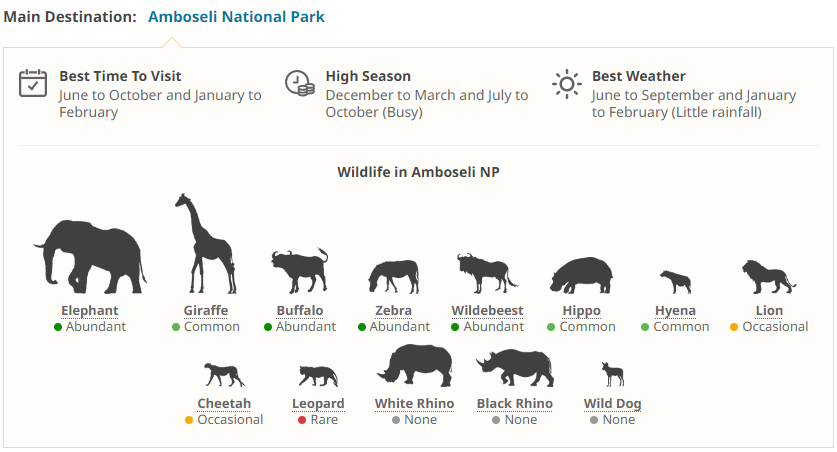Select the wildebeest silhouette icon
837x452 pixels.
[x=486, y=273]
